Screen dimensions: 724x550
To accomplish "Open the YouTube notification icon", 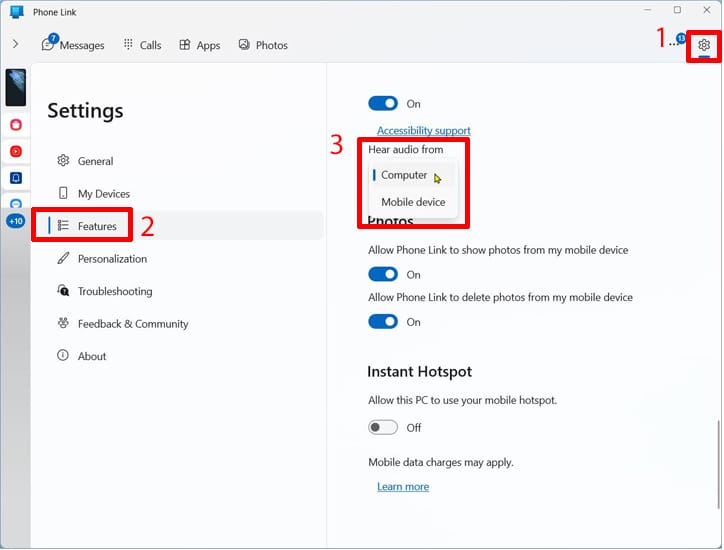I will point(16,151).
